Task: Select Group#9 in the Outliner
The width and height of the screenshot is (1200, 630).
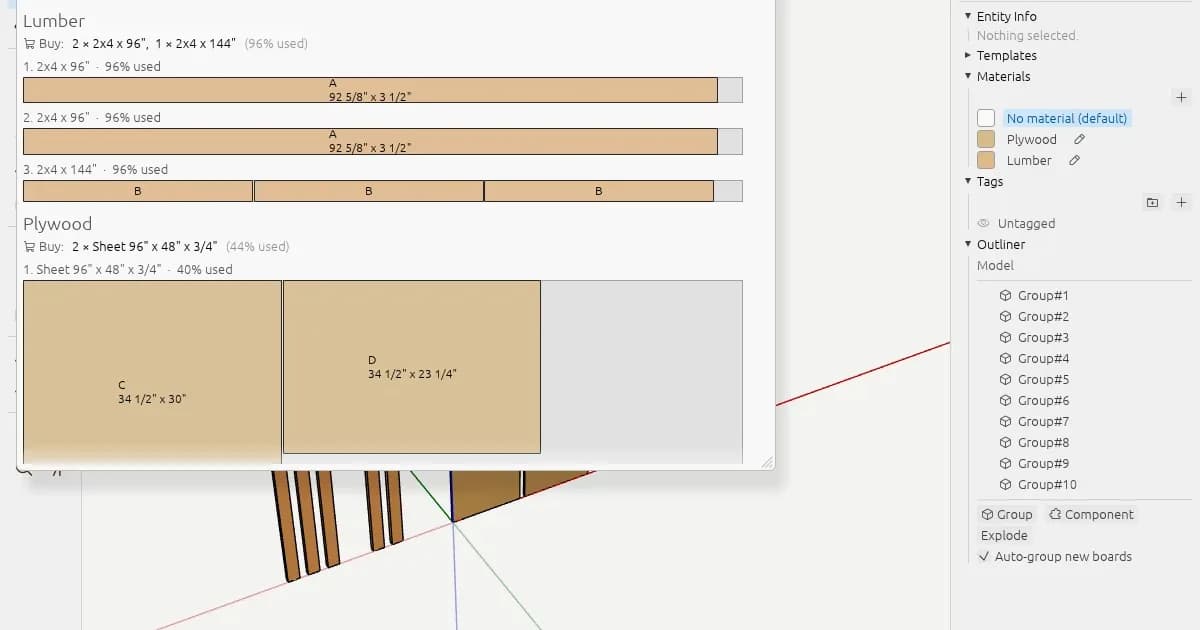Action: pyautogui.click(x=1043, y=463)
